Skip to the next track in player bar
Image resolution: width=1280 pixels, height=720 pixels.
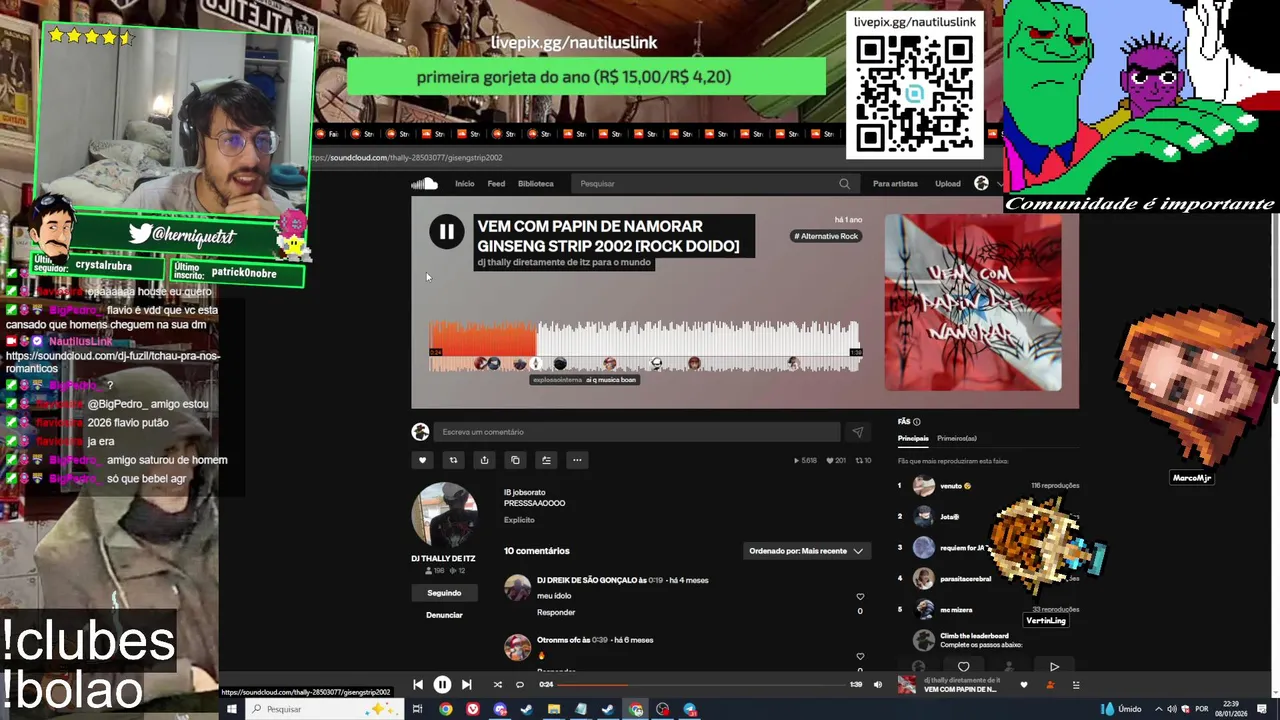point(466,685)
